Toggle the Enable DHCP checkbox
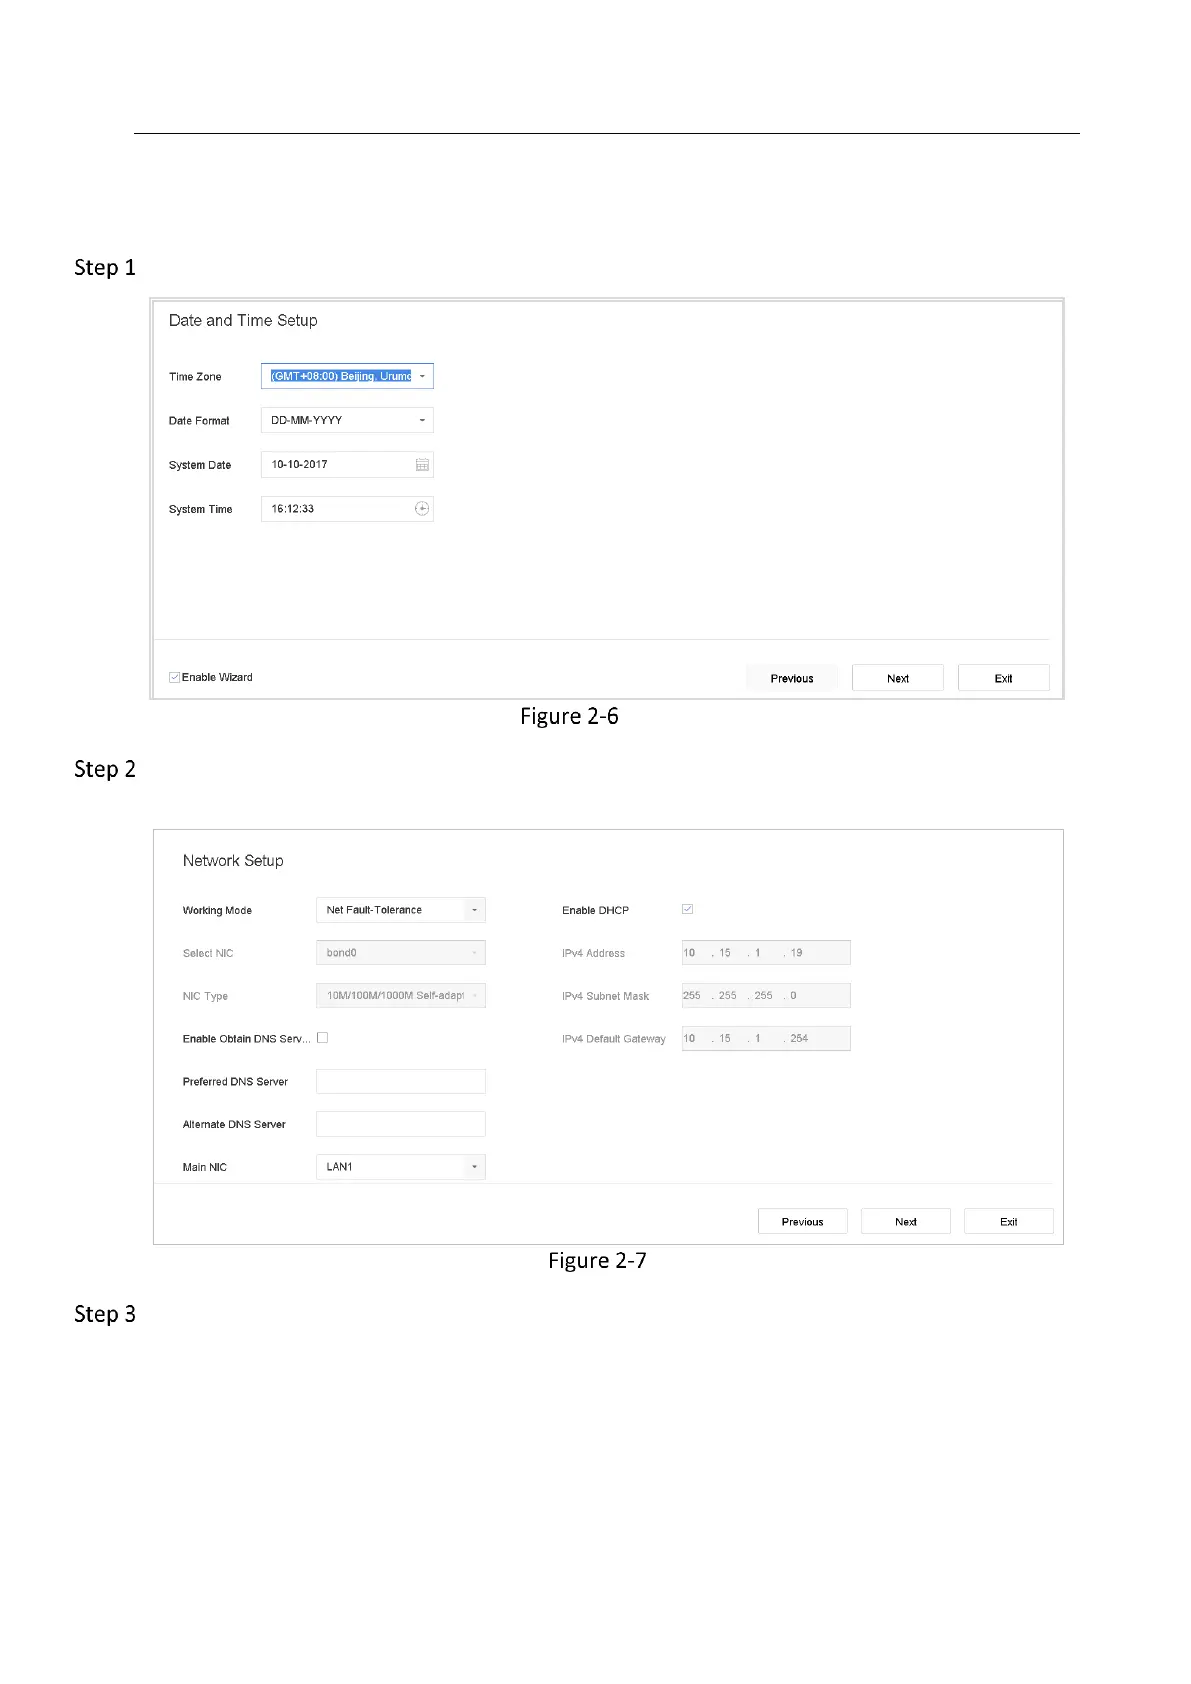Viewport: 1191px width, 1684px height. [687, 909]
